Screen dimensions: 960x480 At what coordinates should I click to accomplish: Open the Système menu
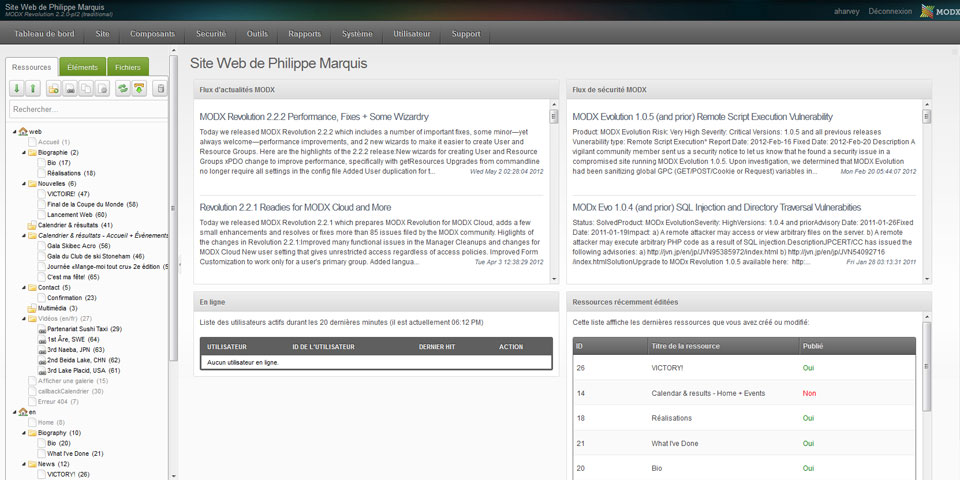point(357,34)
